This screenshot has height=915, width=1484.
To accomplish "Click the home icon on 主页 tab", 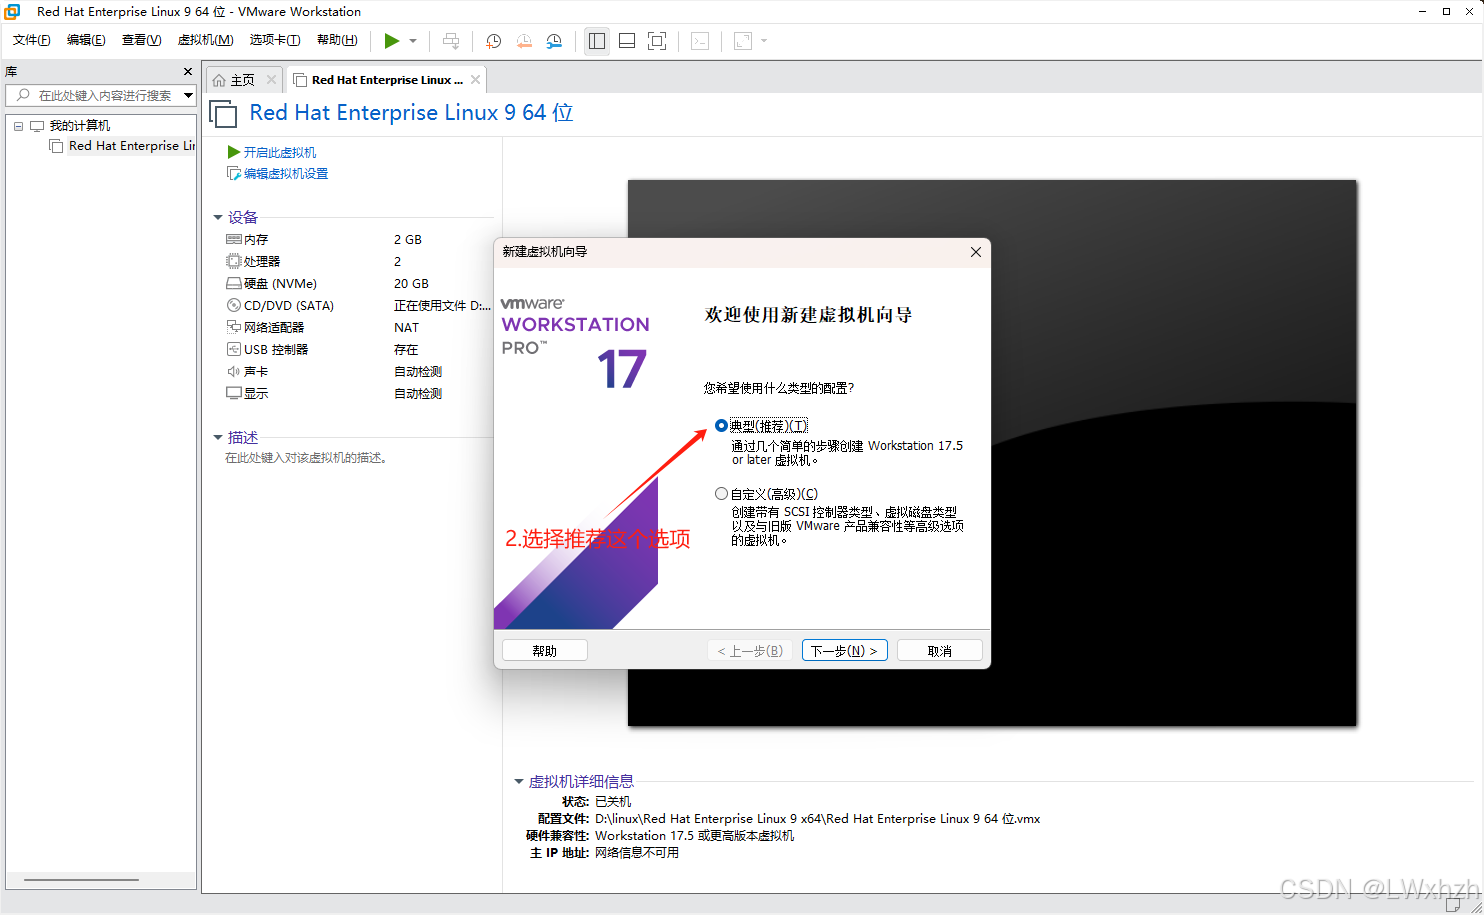I will click(219, 80).
